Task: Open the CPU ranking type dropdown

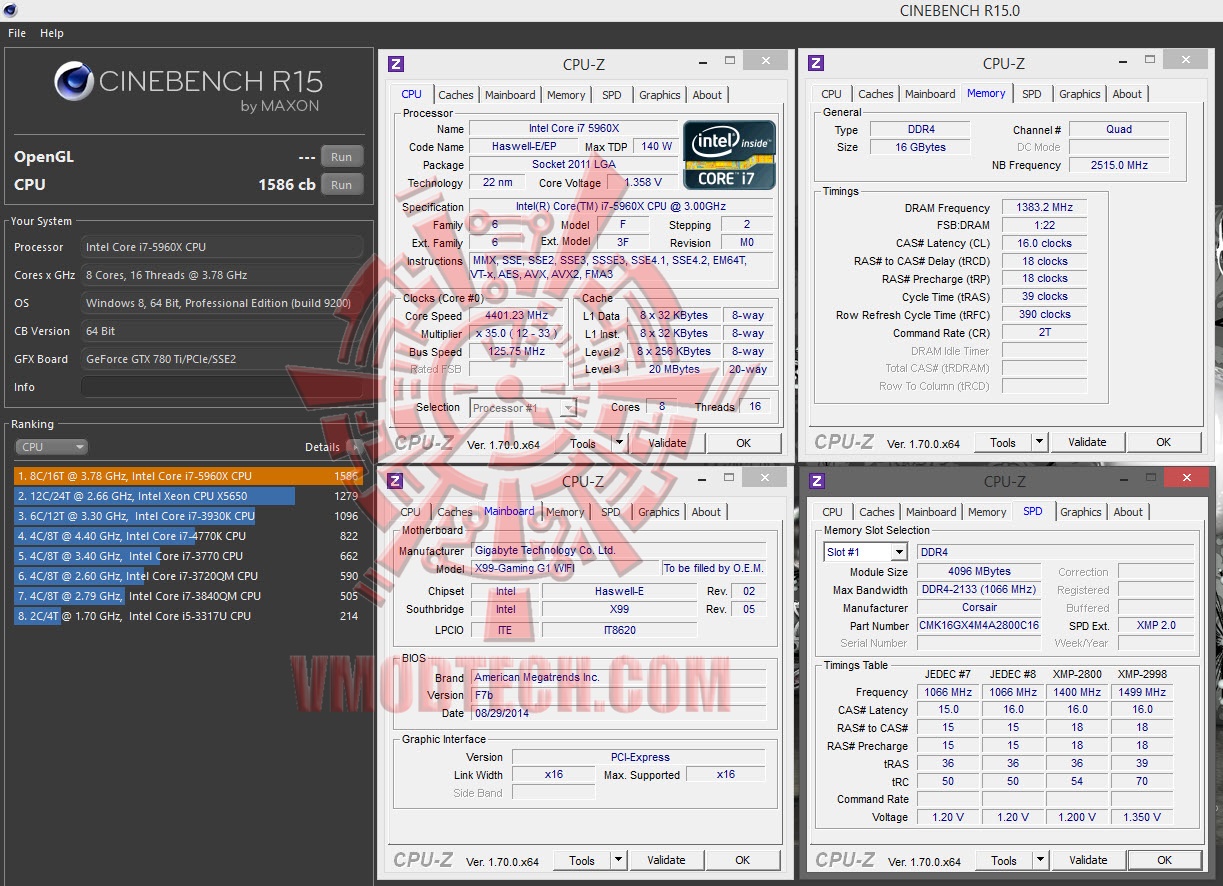Action: click(51, 447)
